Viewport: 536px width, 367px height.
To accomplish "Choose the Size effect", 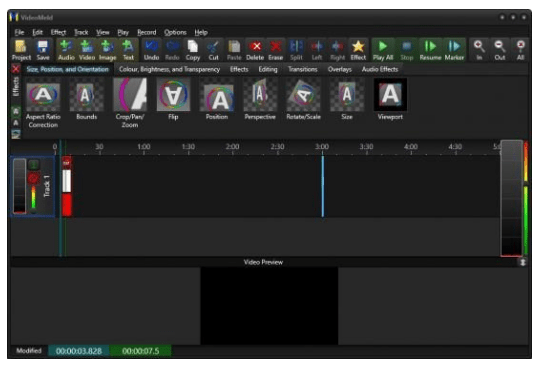I will [x=347, y=99].
